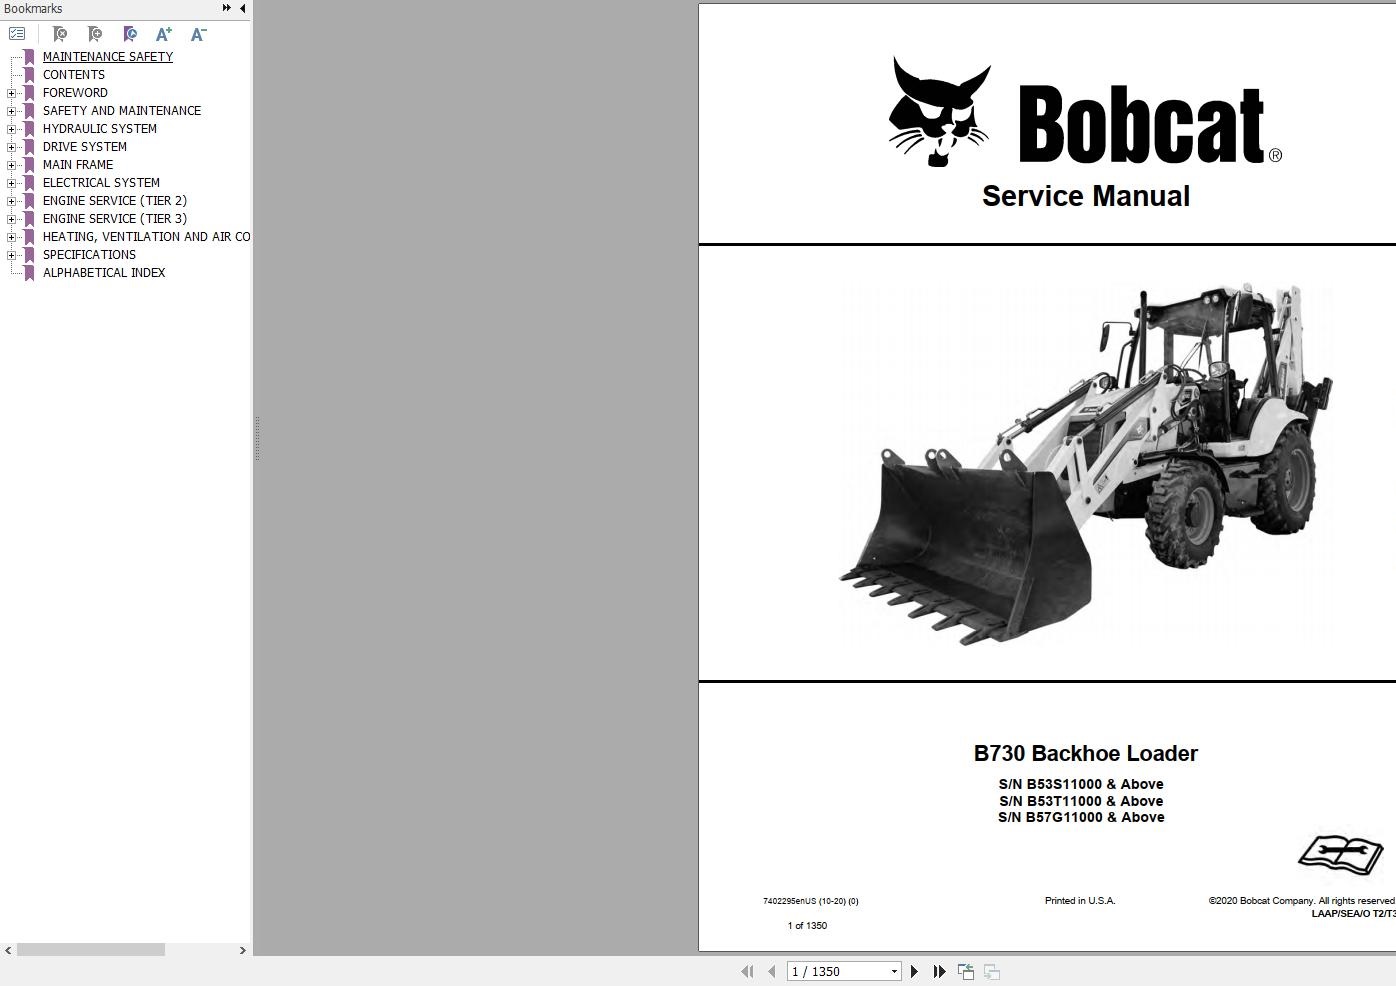Jump to the HYDRAULIC SYSTEM bookmark
The image size is (1396, 986).
[100, 129]
